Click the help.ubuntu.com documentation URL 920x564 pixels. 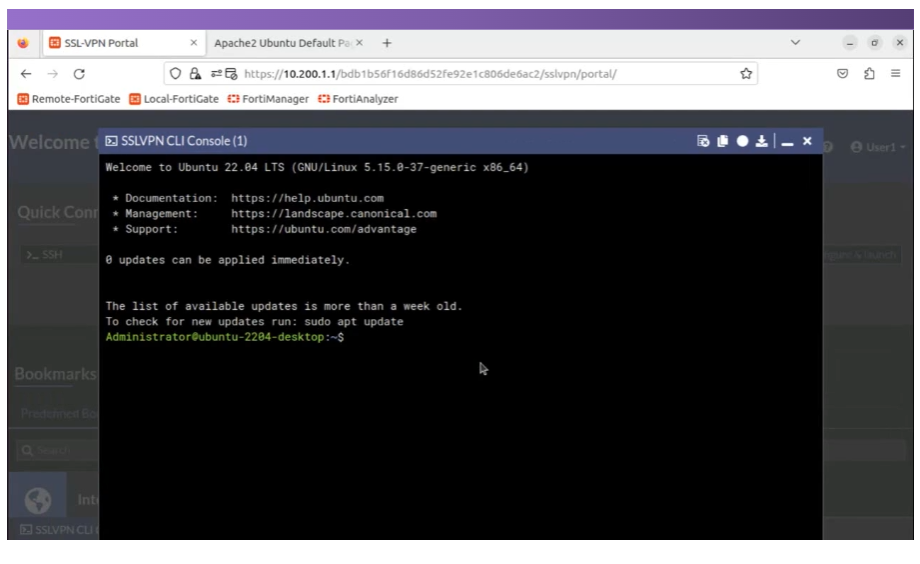point(307,198)
